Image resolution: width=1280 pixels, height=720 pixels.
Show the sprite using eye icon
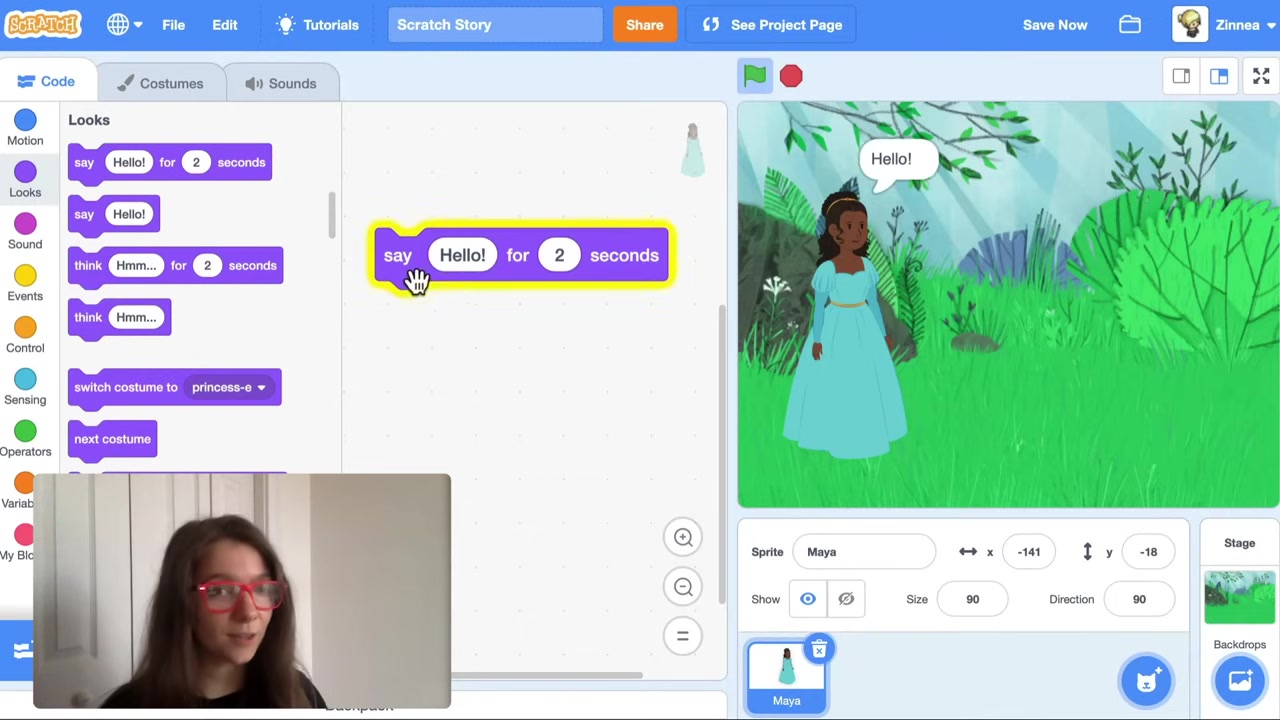(808, 599)
